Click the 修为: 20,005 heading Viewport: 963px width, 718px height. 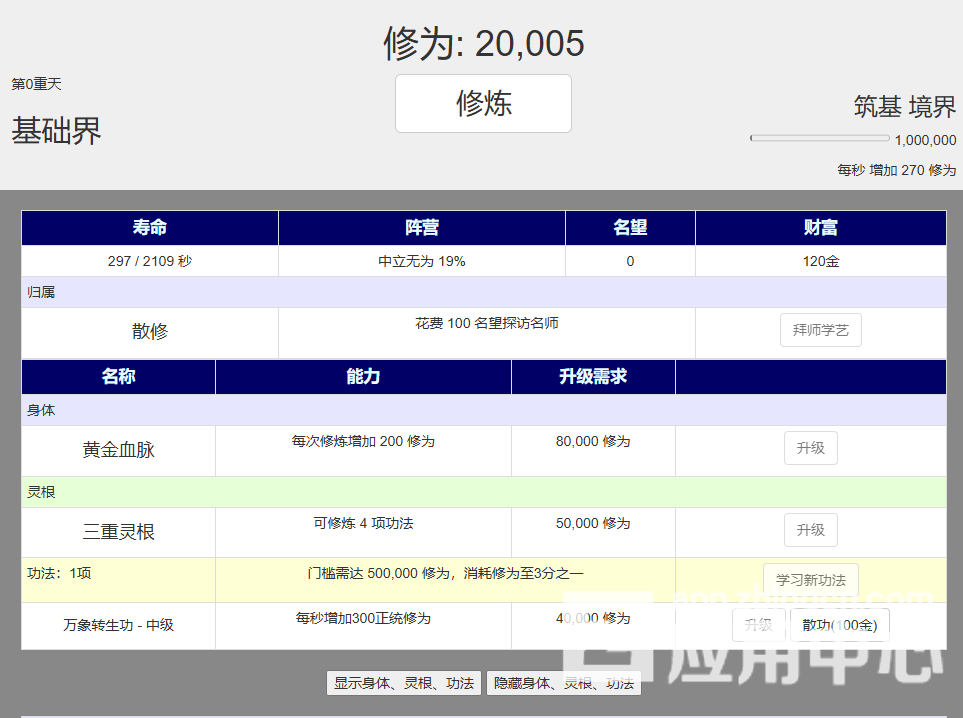click(483, 44)
